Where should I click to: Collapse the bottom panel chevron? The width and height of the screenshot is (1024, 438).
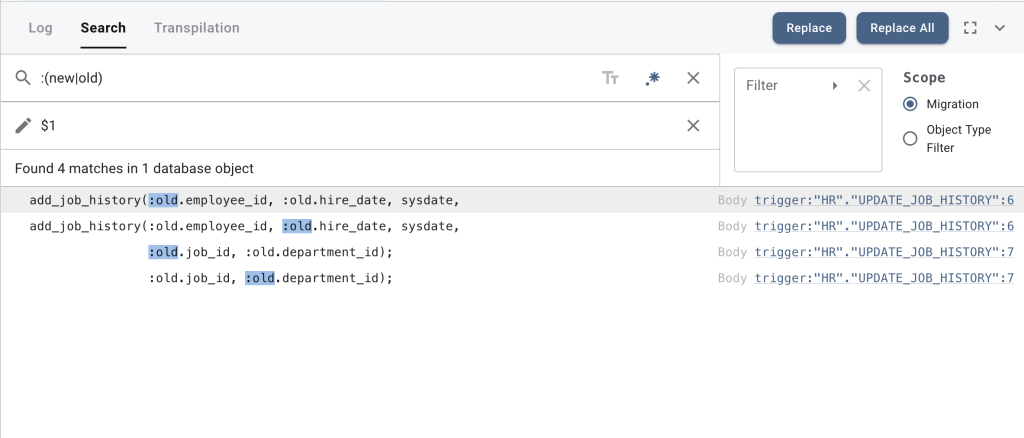1000,28
